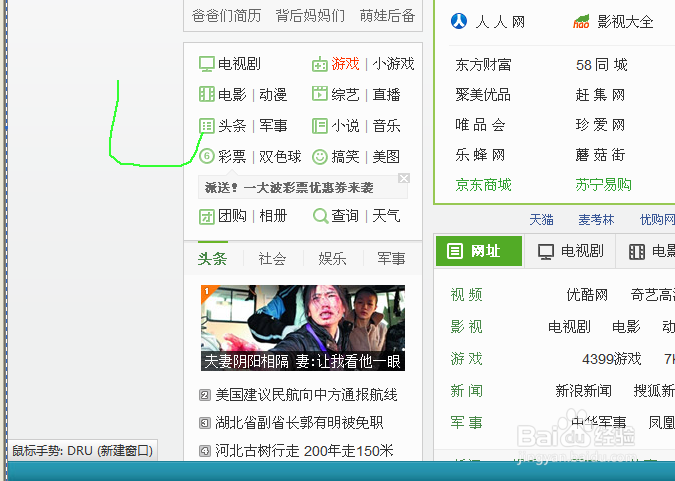Visit the 唯品会 site link
Screen dimensions: 675x481
(480, 124)
